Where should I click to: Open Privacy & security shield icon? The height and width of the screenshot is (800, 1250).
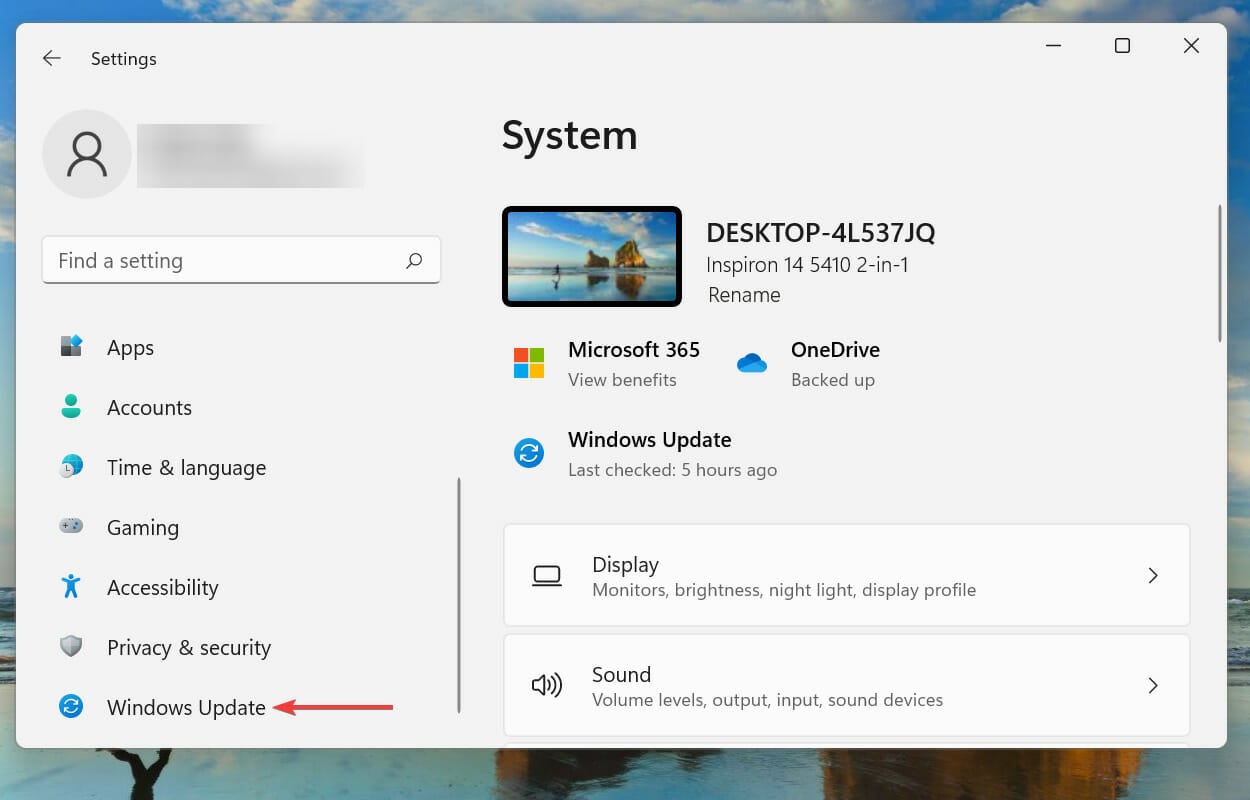click(x=71, y=647)
